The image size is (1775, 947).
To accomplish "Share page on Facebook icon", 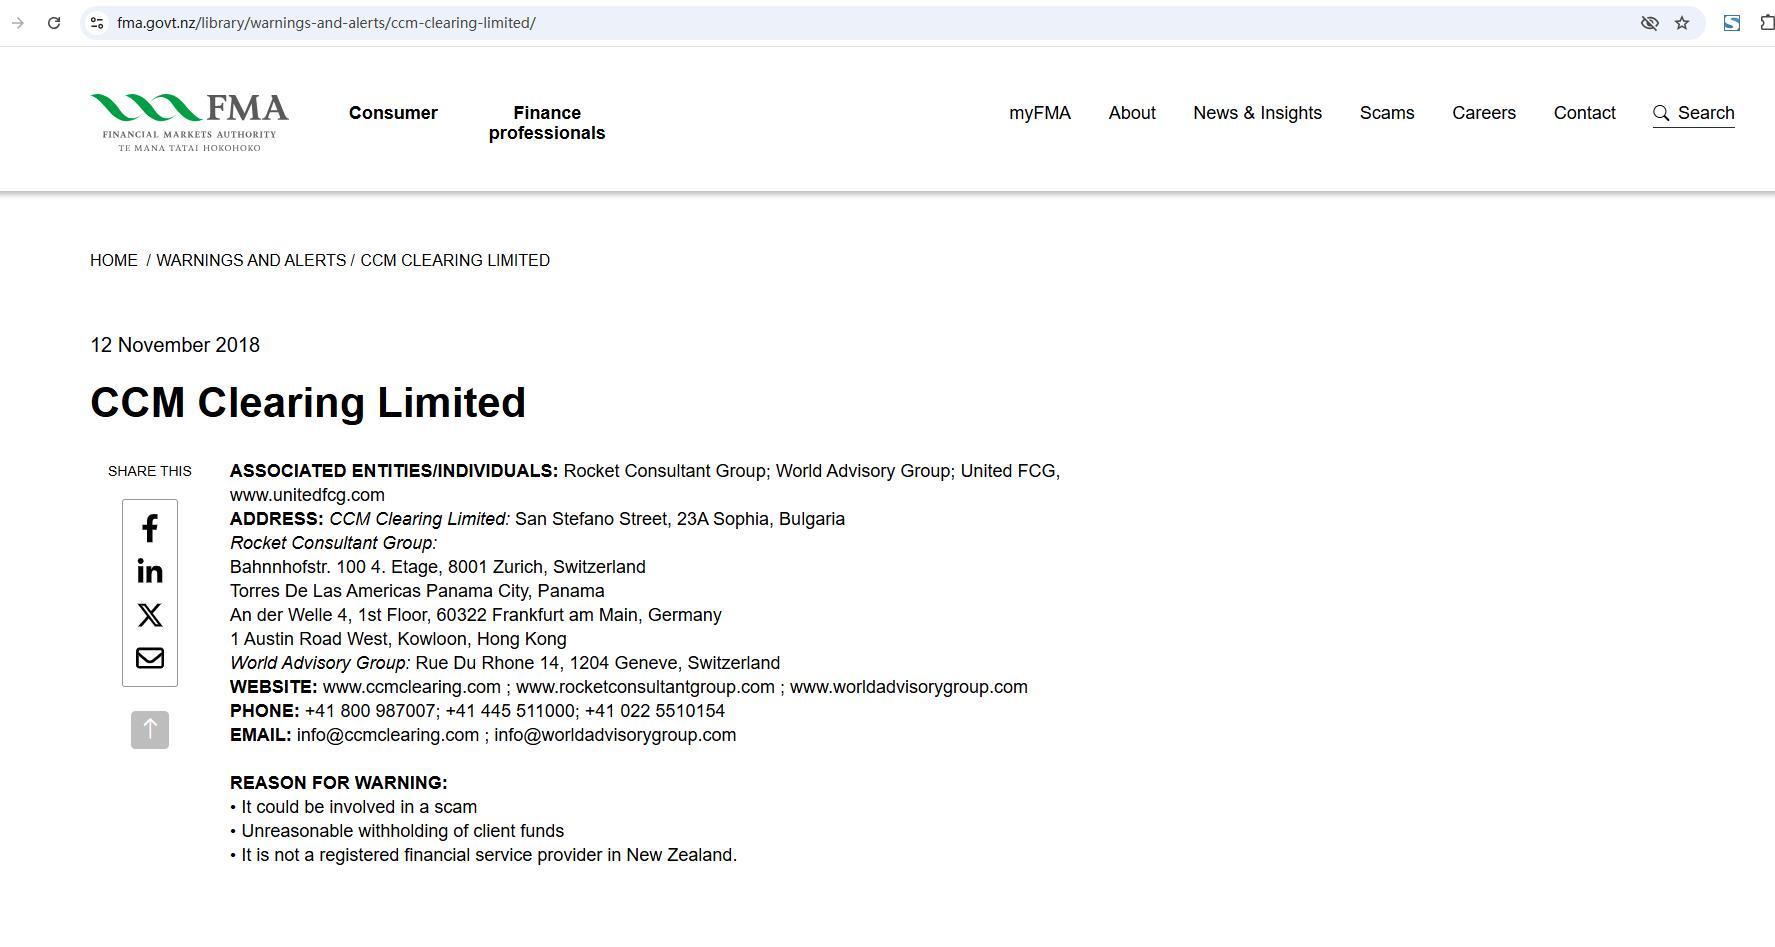I will click(x=150, y=528).
